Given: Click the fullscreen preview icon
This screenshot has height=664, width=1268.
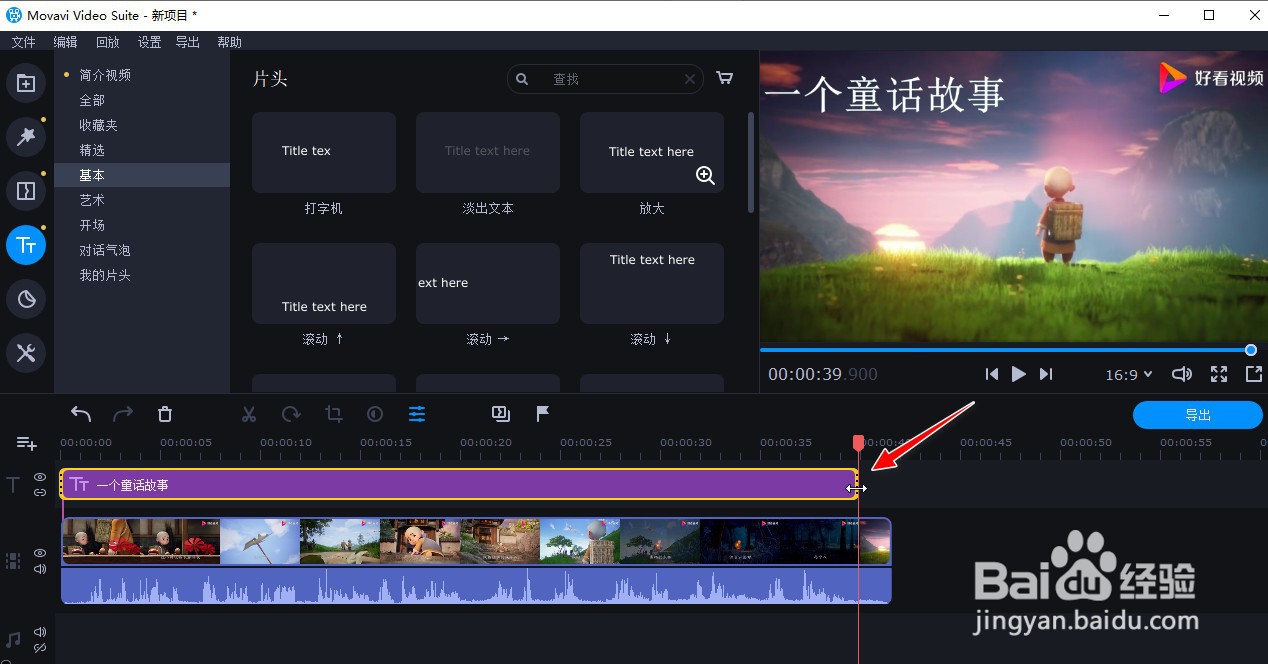Looking at the screenshot, I should coord(1219,374).
